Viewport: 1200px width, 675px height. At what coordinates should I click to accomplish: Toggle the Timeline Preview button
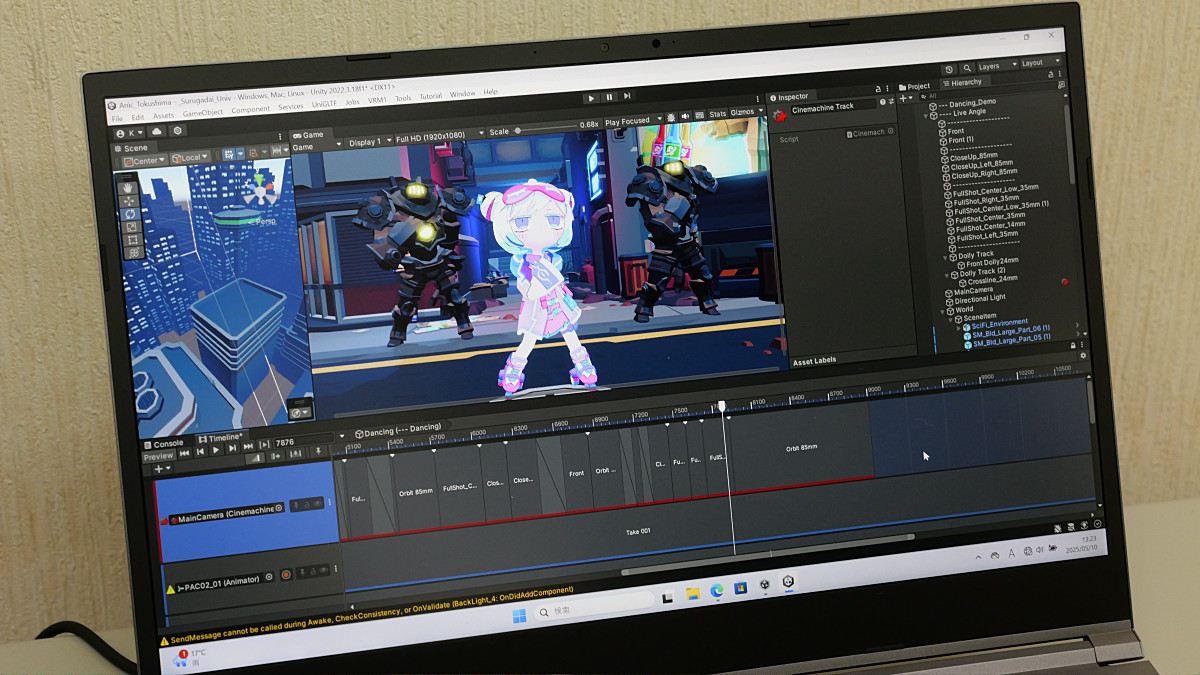[x=158, y=457]
